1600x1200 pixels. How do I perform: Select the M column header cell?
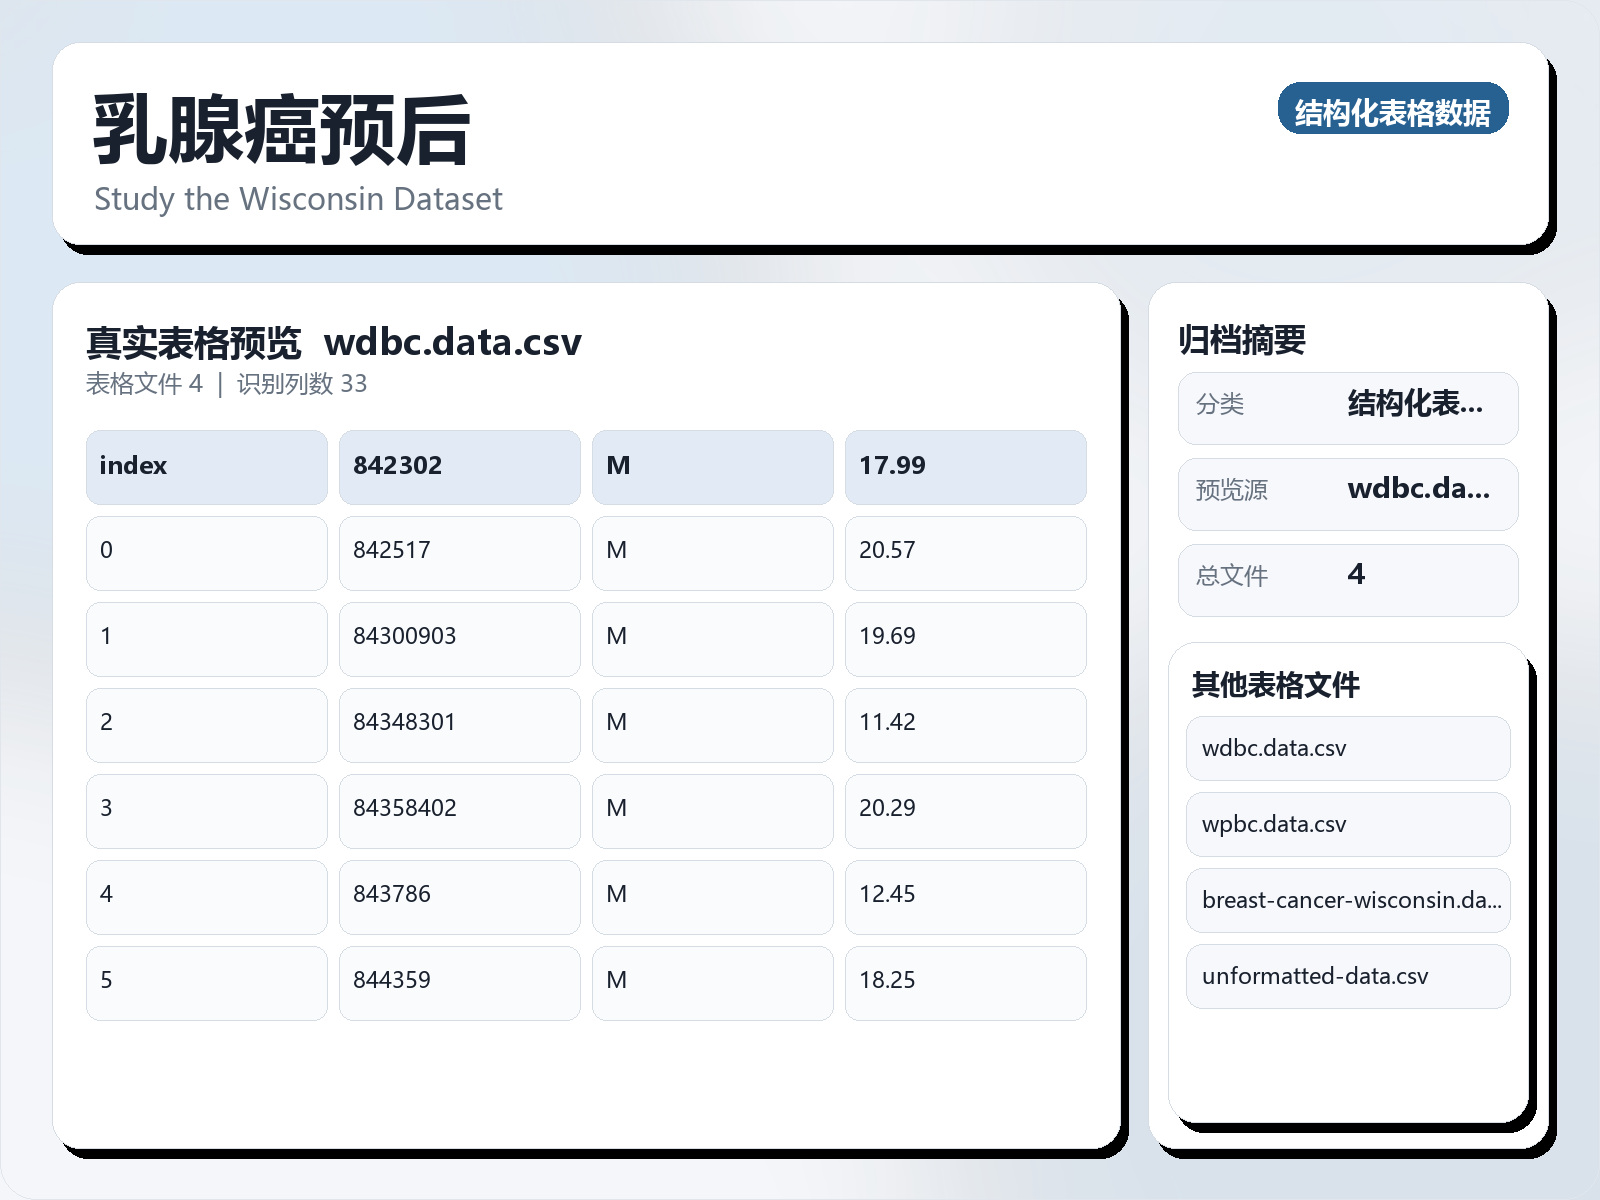712,467
